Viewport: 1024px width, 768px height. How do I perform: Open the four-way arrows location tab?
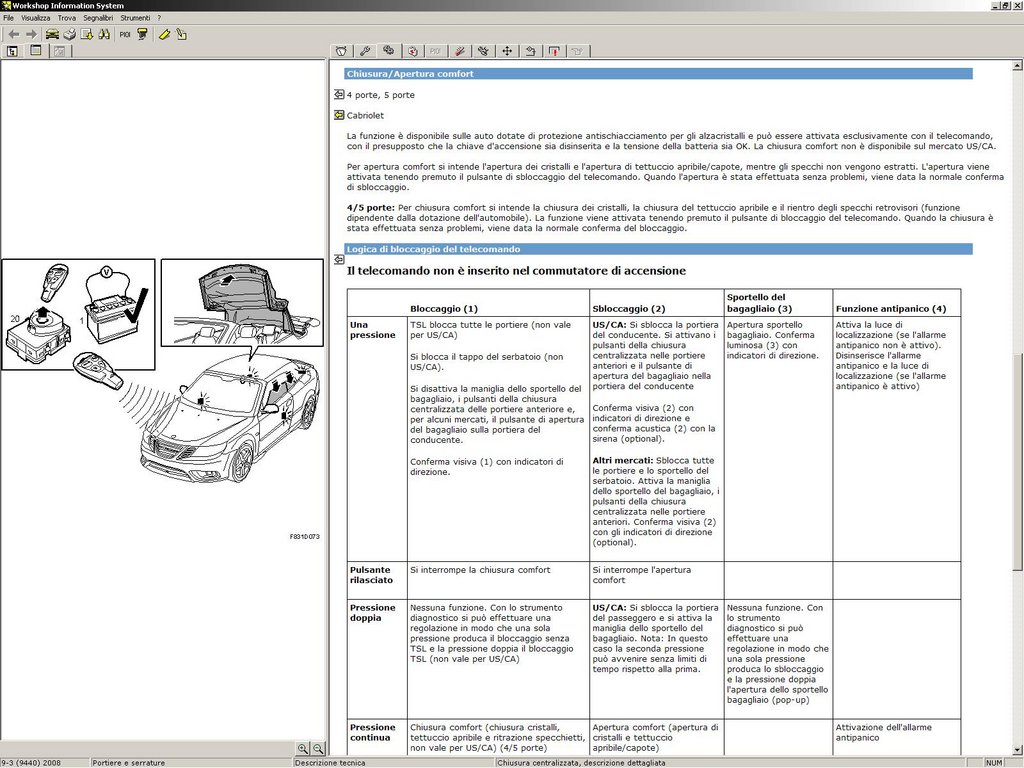coord(507,51)
